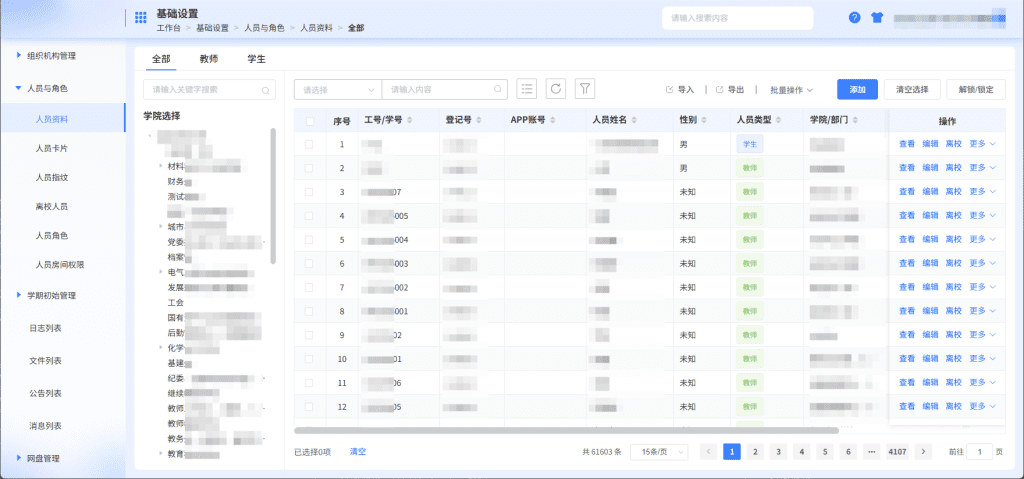
Task: Click the horizontal scrollbar below the table
Action: tap(566, 431)
